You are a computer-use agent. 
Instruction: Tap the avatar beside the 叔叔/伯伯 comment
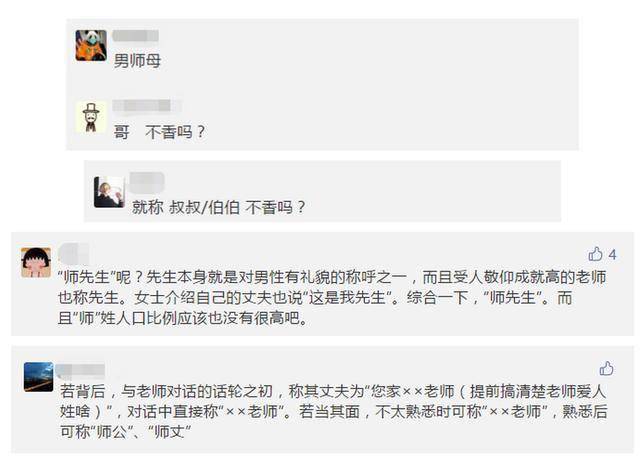click(109, 192)
